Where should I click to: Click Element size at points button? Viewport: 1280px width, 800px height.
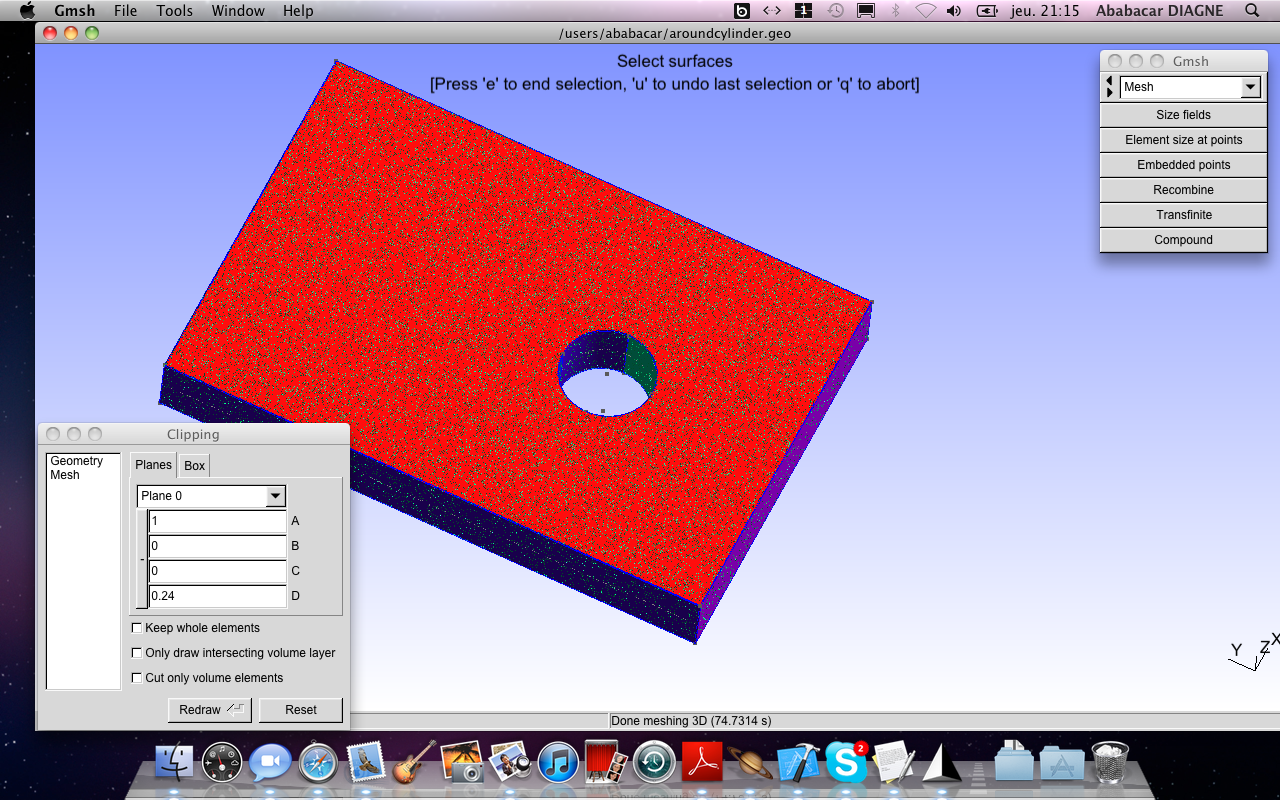point(1183,140)
